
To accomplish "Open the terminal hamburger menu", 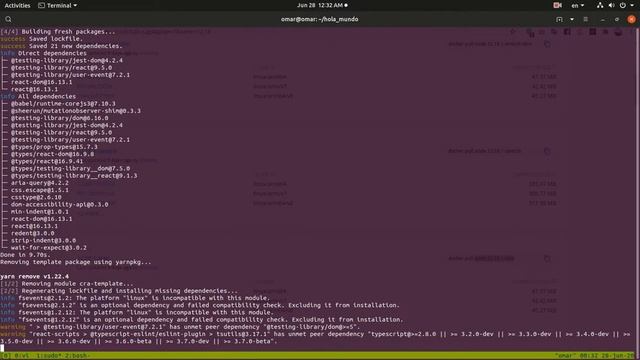I will pos(586,19).
